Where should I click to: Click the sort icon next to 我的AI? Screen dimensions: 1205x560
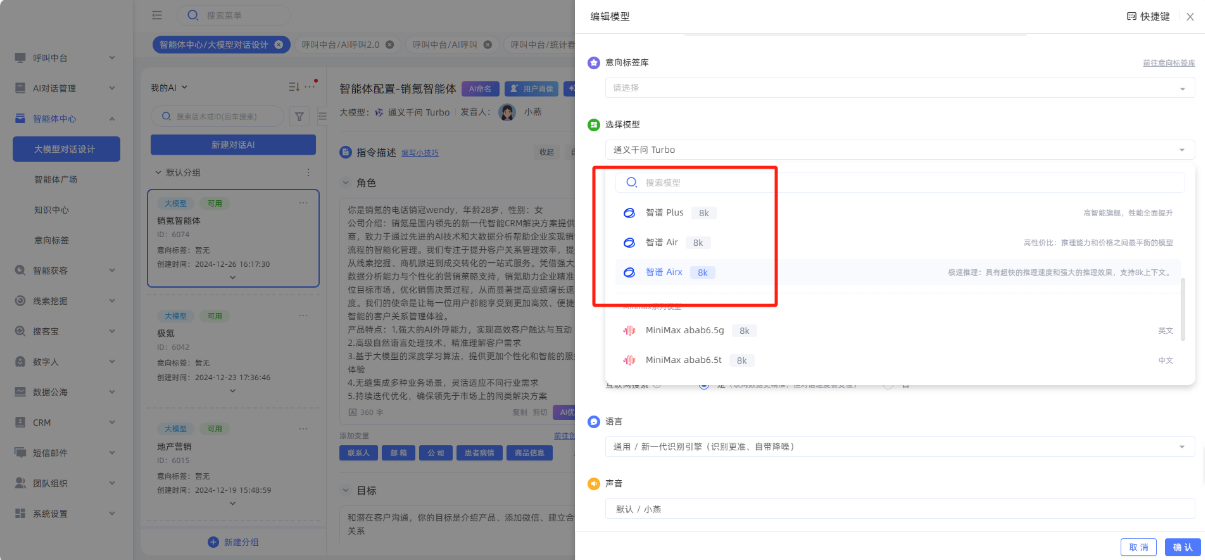[293, 87]
